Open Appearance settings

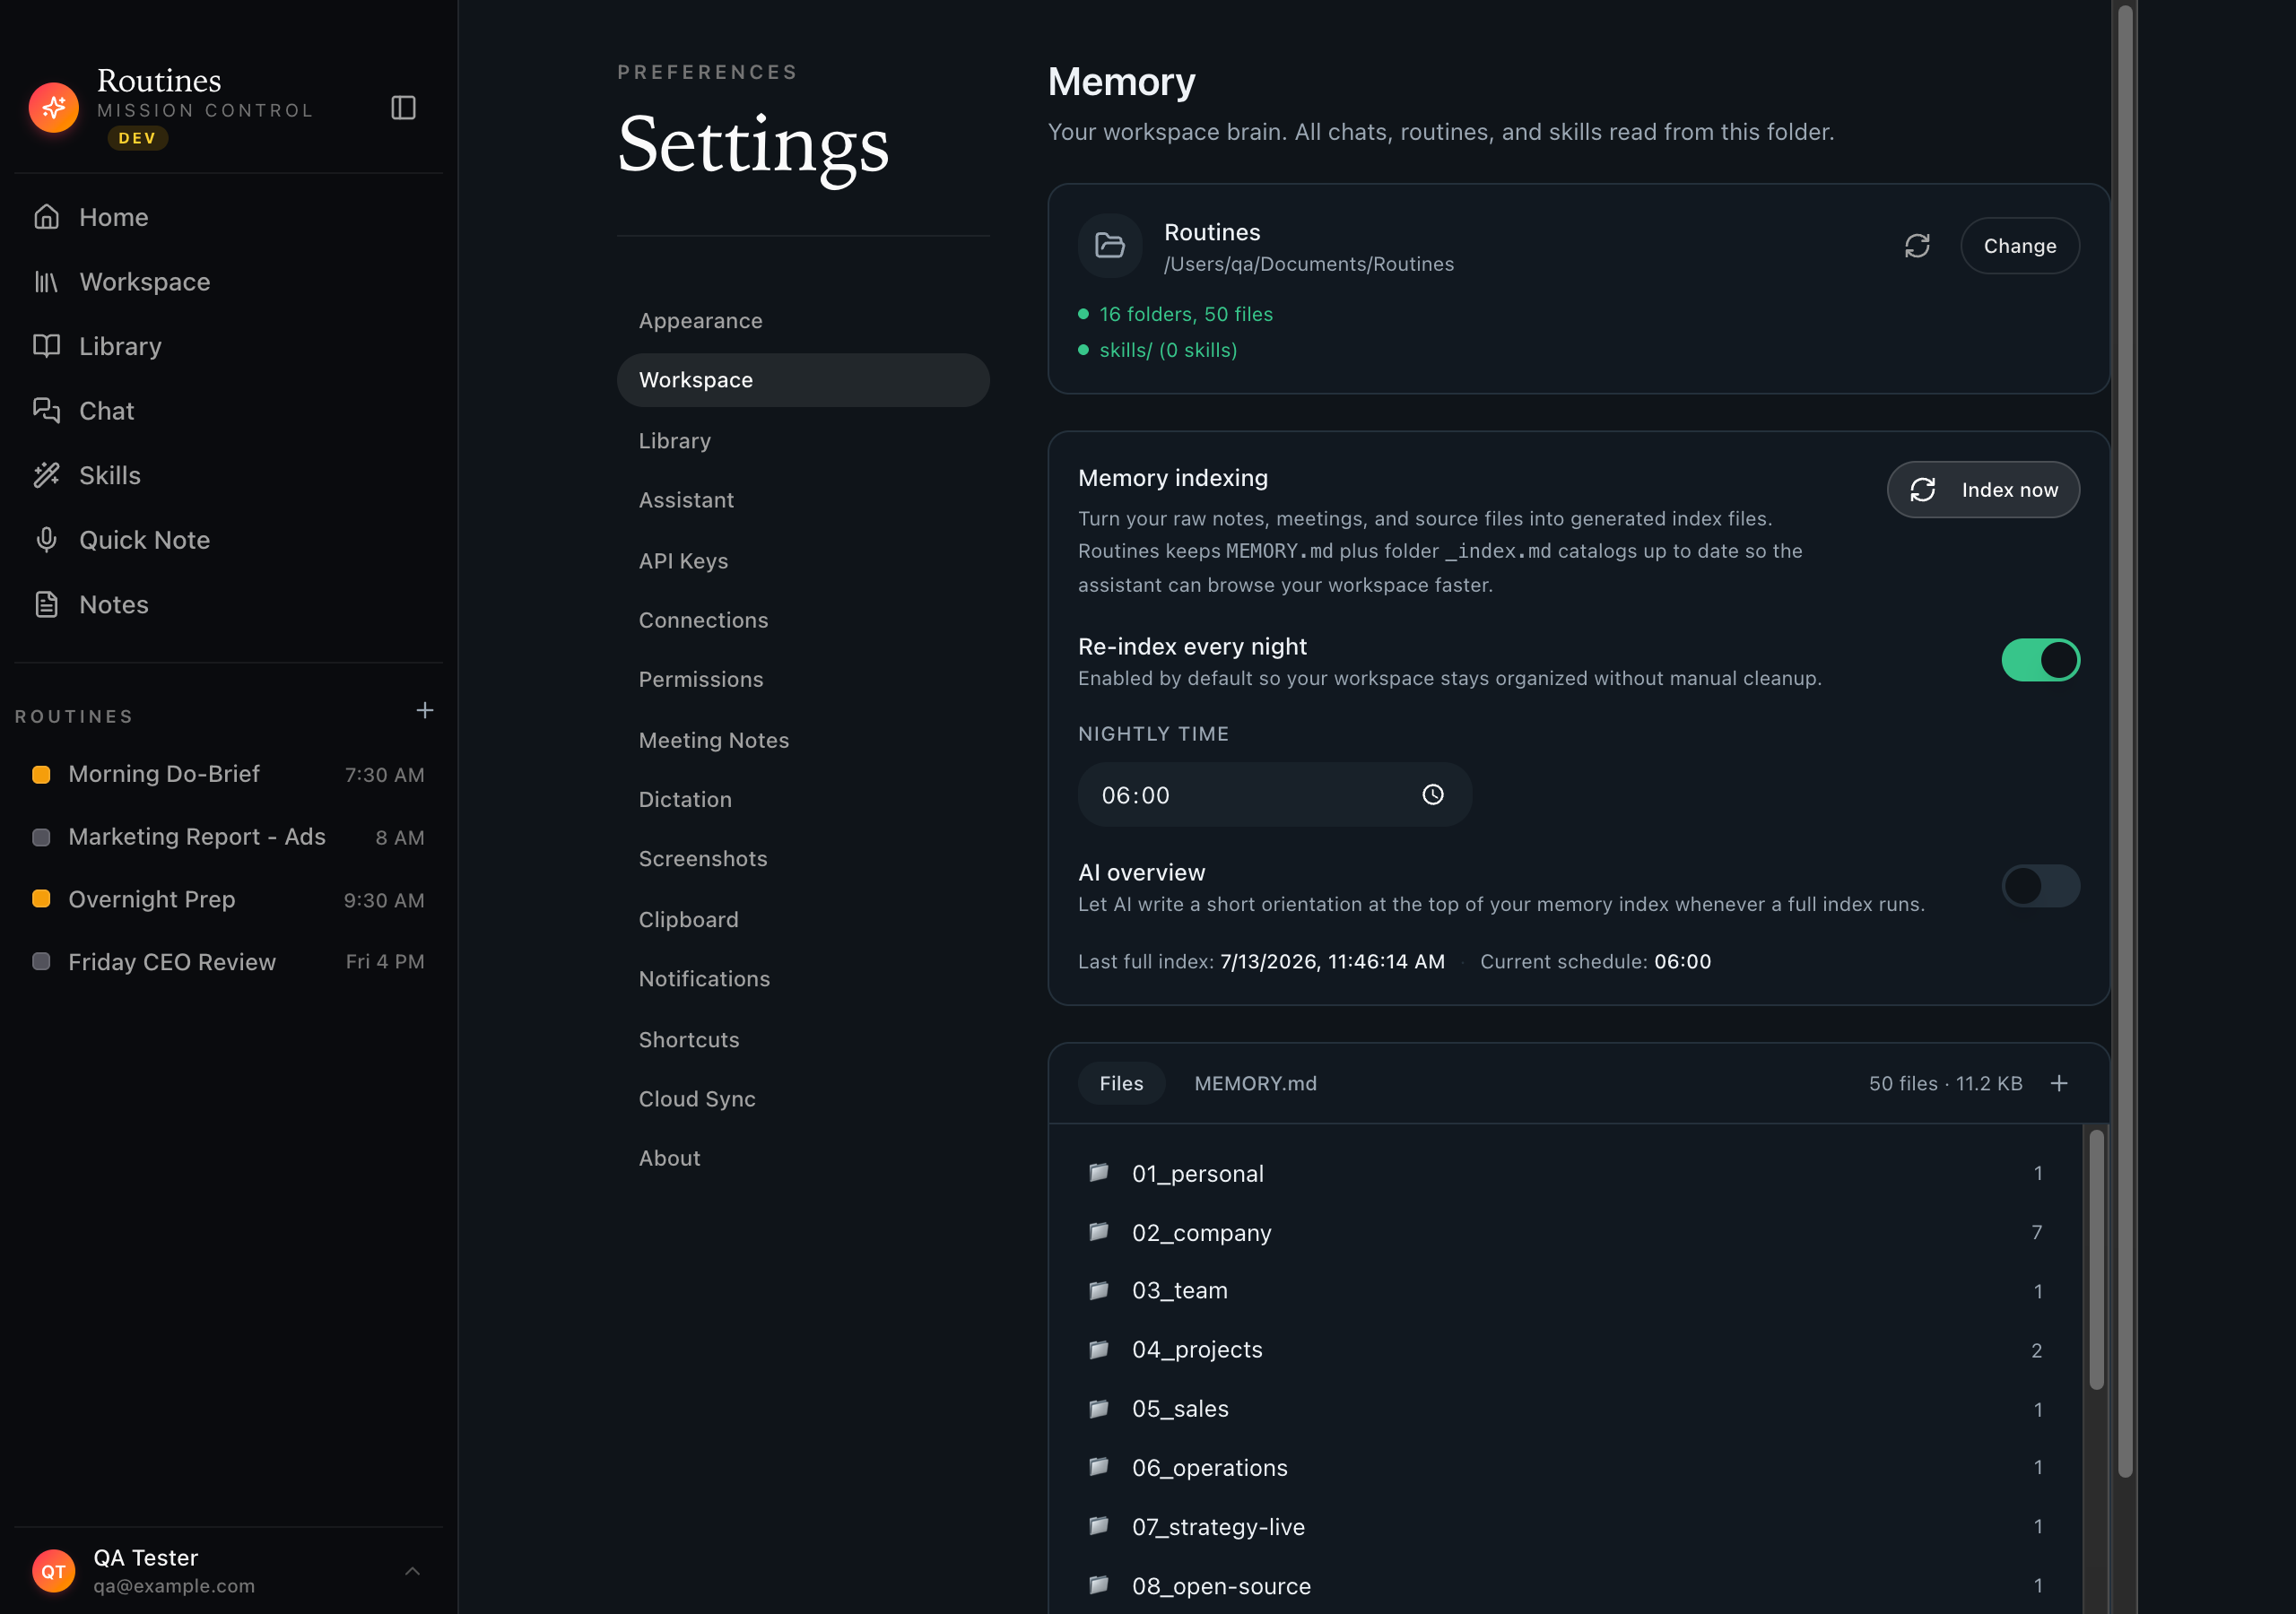tap(803, 321)
